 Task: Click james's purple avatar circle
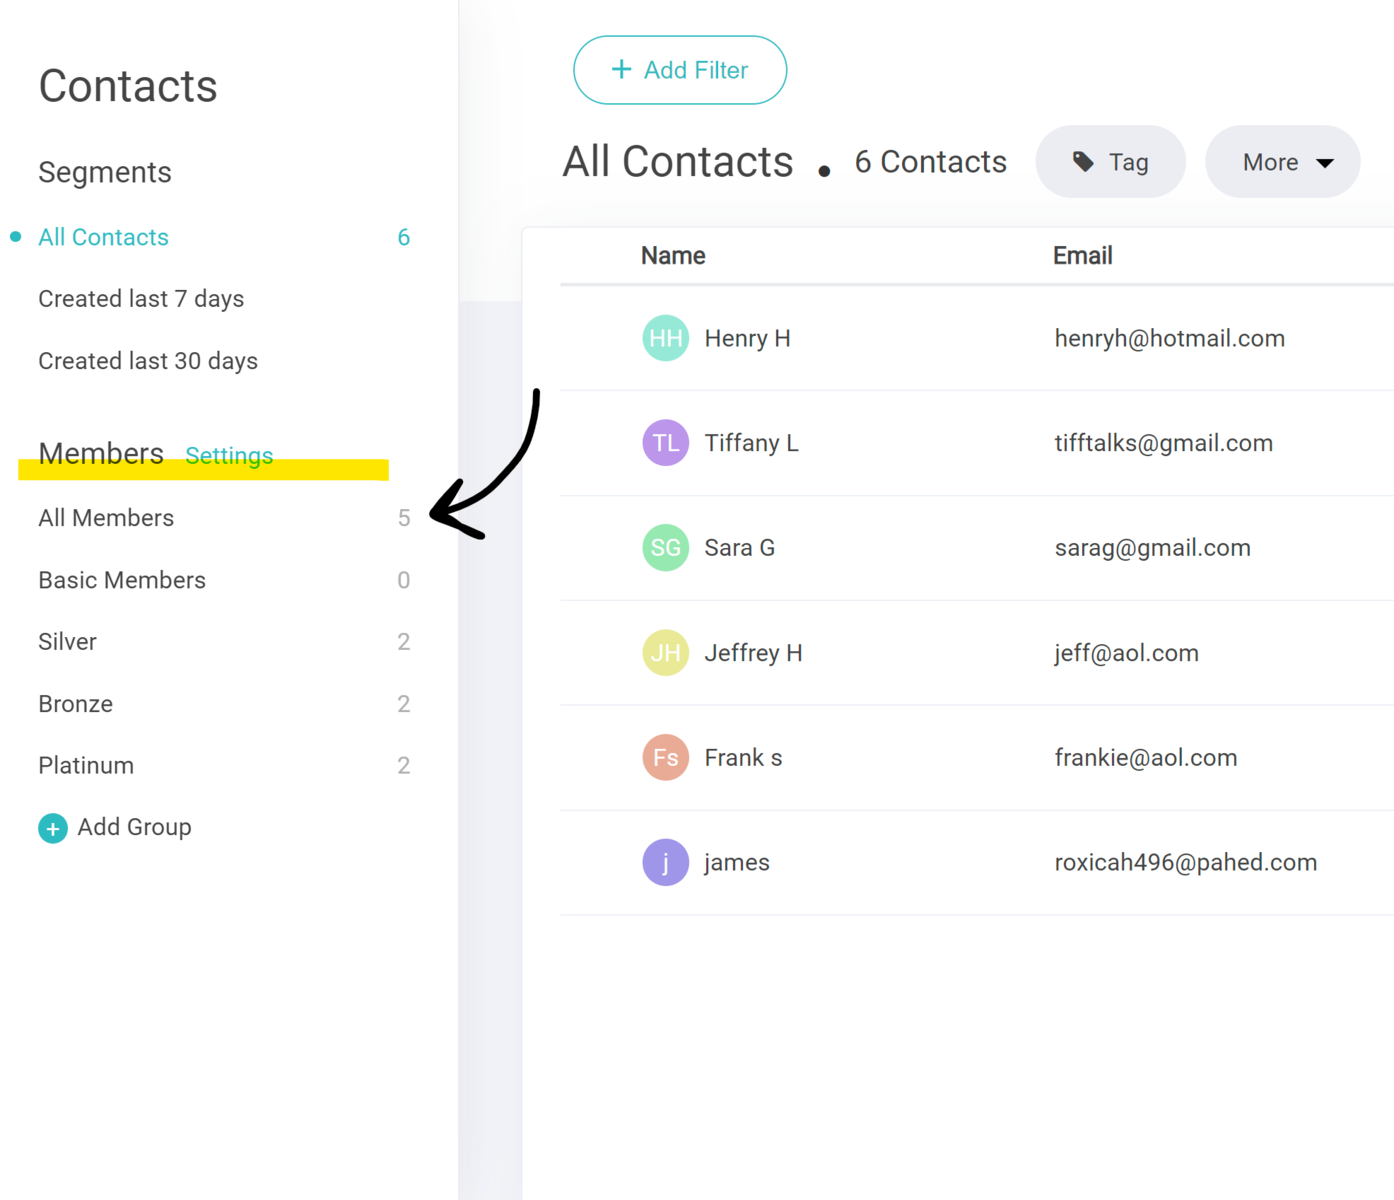click(665, 862)
